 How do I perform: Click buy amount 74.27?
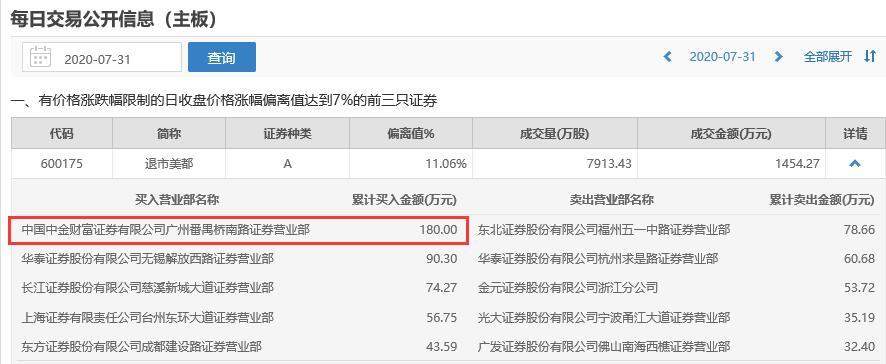(441, 288)
